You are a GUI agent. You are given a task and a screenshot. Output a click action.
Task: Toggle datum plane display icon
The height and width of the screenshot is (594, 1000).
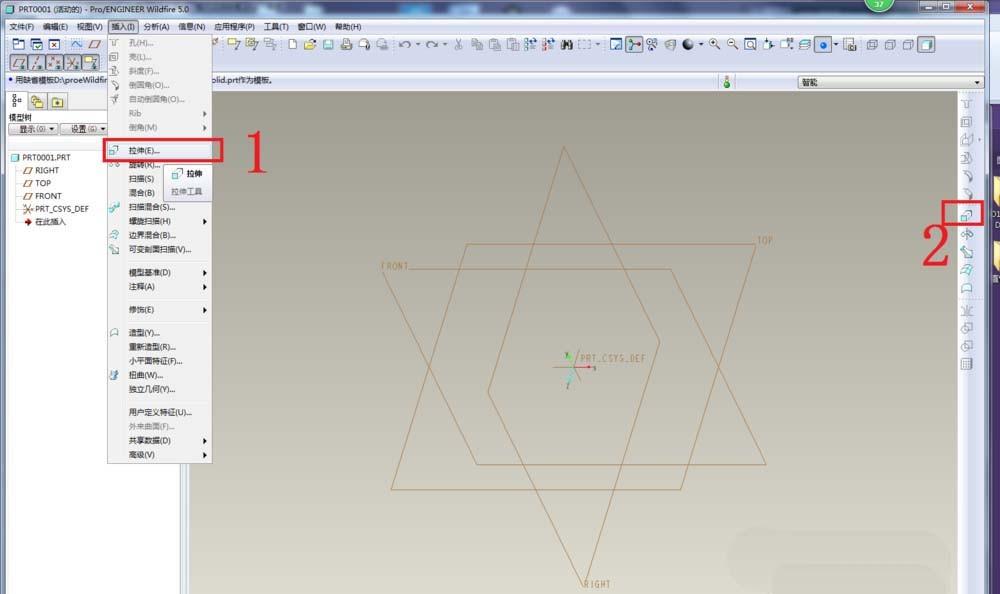(17, 62)
